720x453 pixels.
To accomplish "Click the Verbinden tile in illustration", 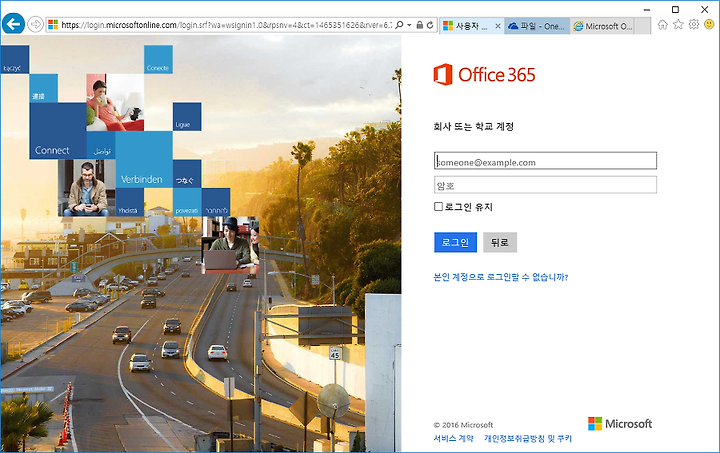I will point(144,160).
